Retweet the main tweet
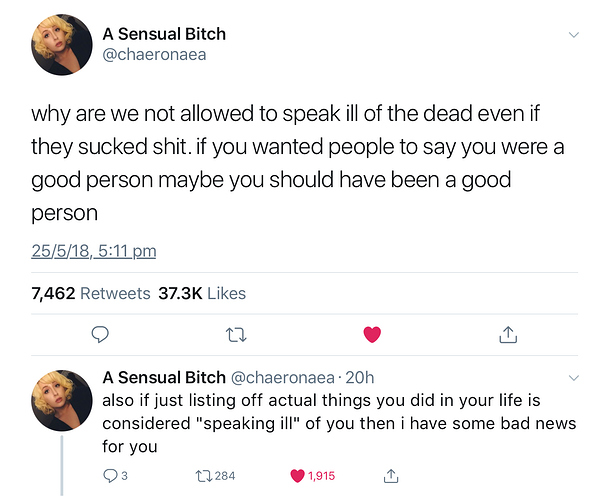 [236, 335]
